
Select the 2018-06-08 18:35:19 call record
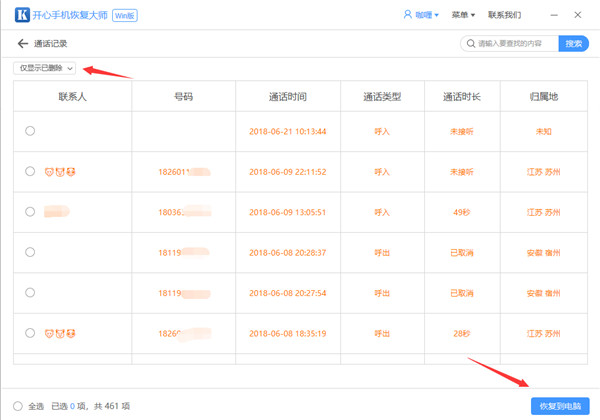point(30,333)
